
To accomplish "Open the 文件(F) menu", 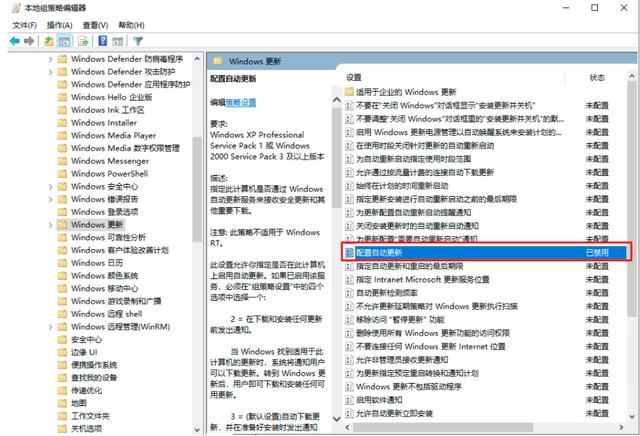I will coord(24,25).
